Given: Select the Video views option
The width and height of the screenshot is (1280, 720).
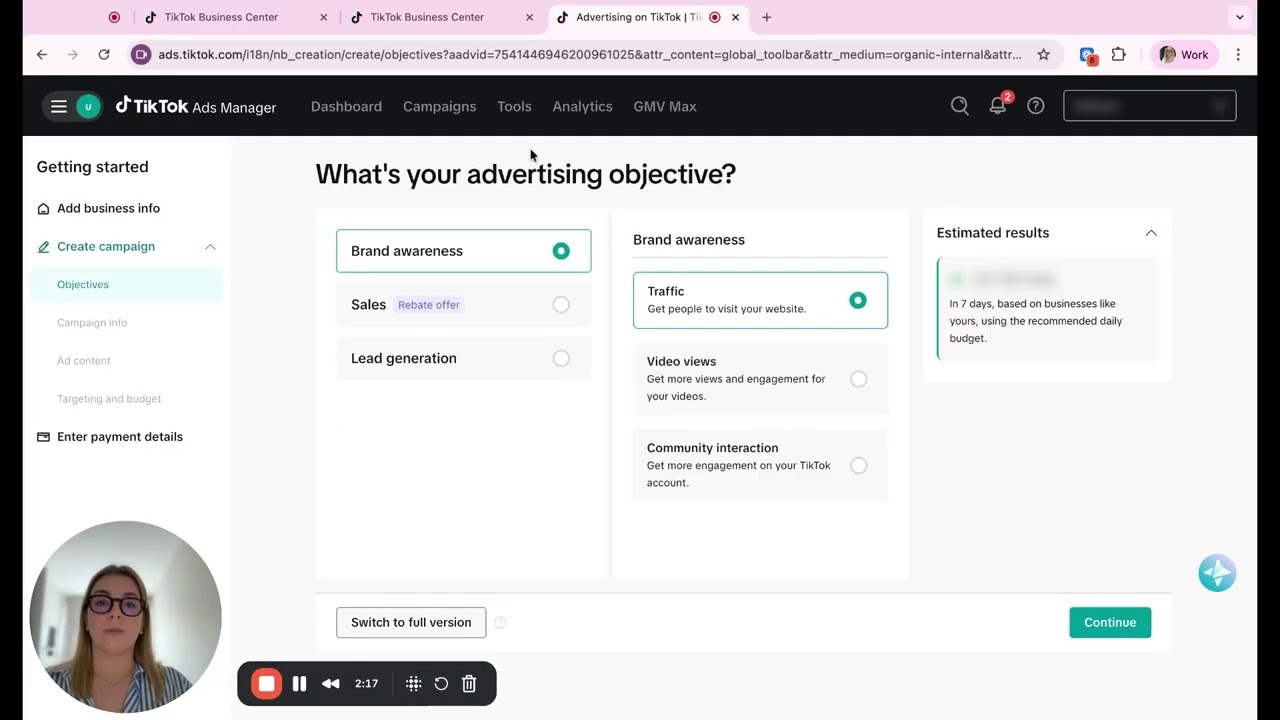Looking at the screenshot, I should [760, 379].
